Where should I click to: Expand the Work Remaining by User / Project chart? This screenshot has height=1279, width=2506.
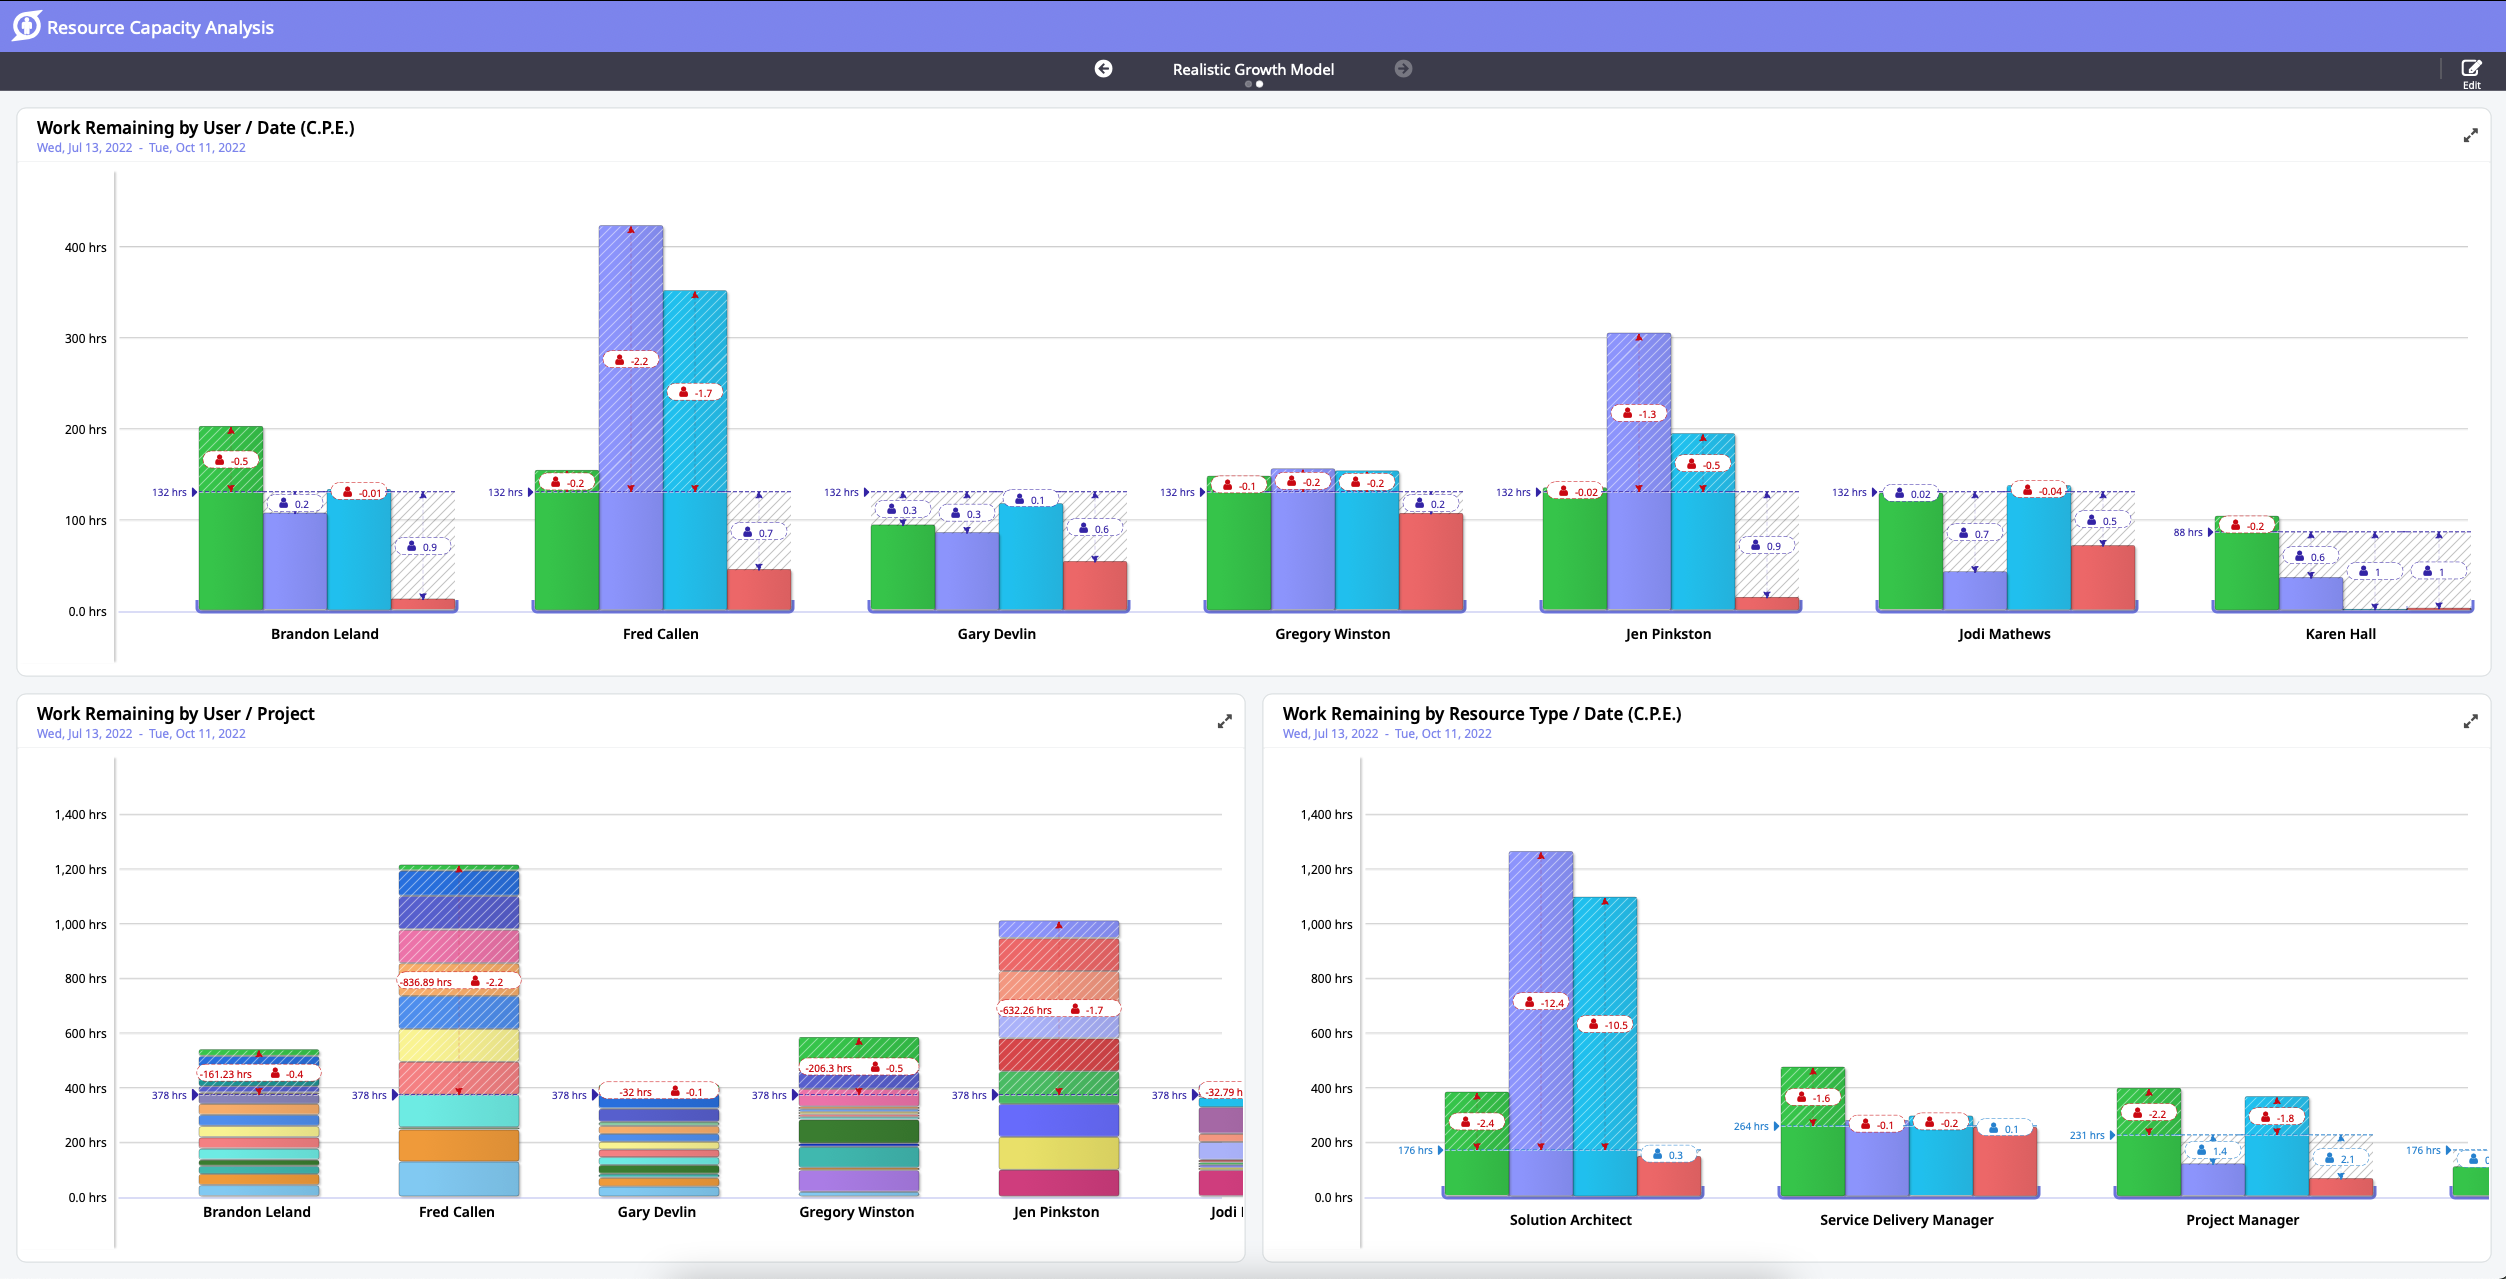pyautogui.click(x=1224, y=721)
